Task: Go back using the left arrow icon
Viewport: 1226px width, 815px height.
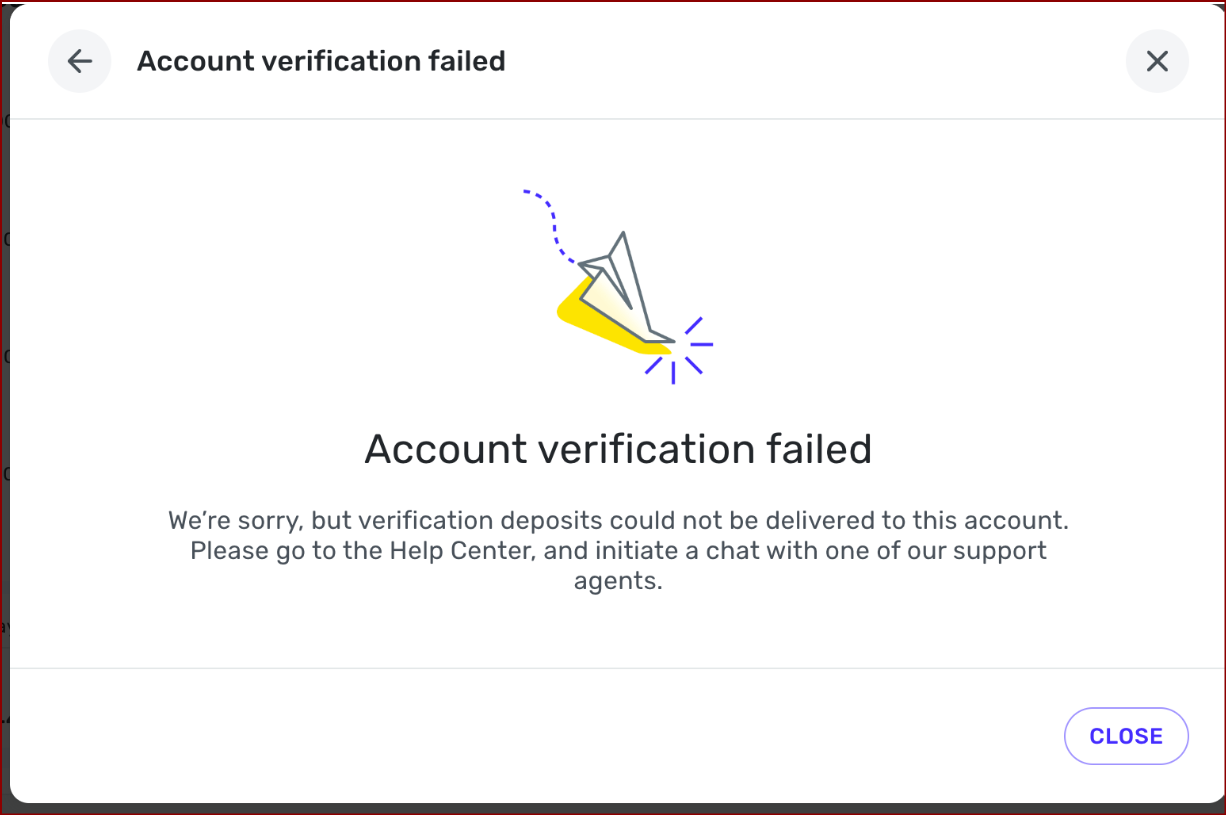Action: tap(79, 61)
